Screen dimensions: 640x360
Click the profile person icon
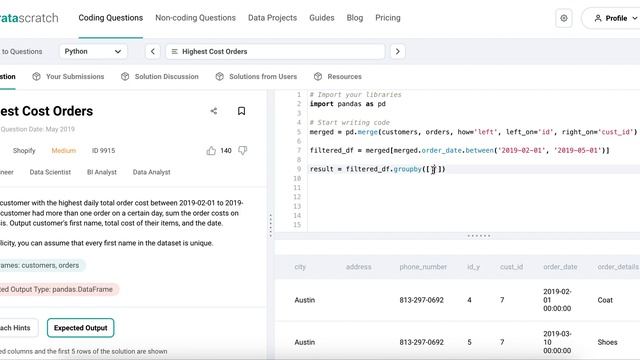pos(598,18)
